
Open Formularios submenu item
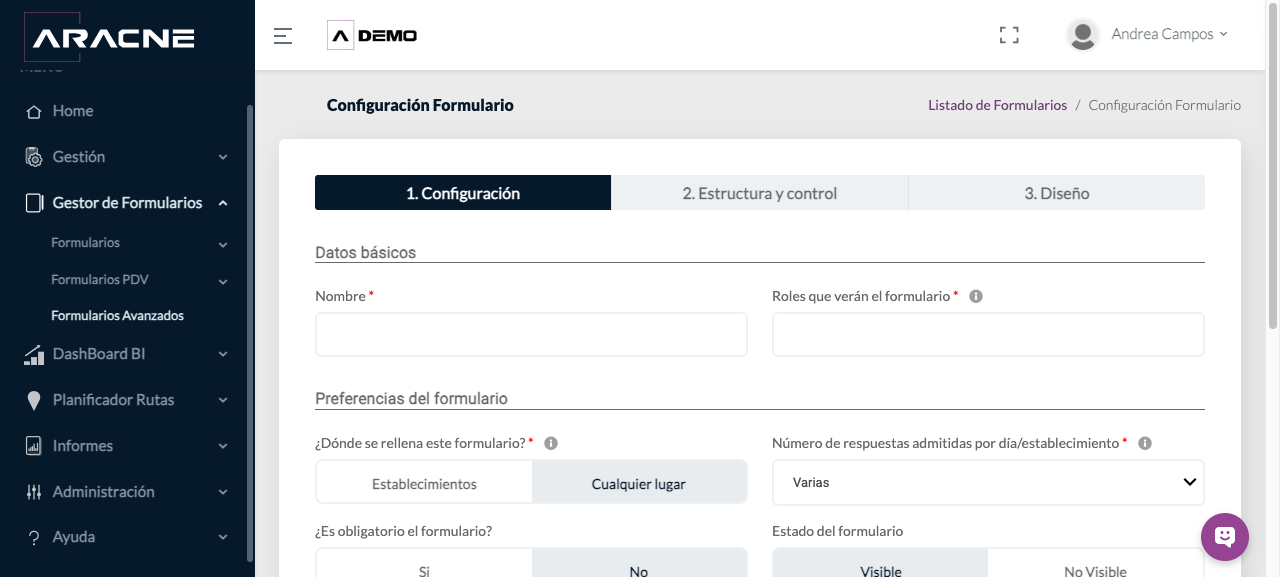pyautogui.click(x=85, y=243)
